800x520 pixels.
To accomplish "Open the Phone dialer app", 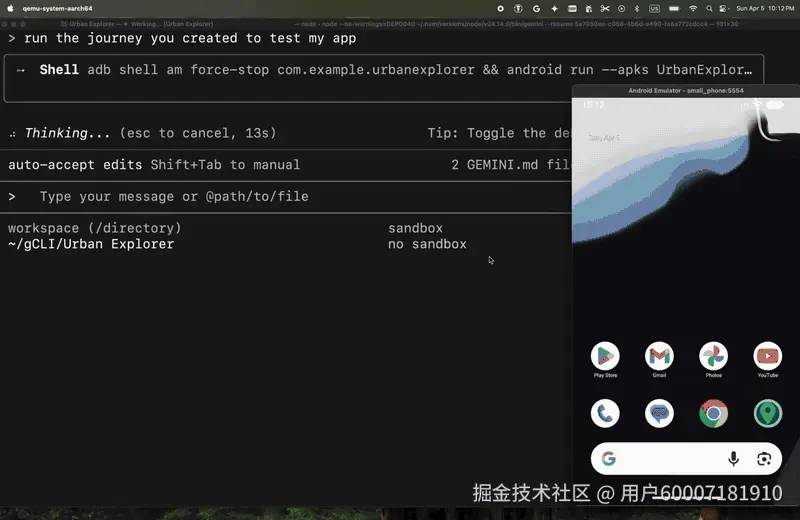I will click(605, 413).
